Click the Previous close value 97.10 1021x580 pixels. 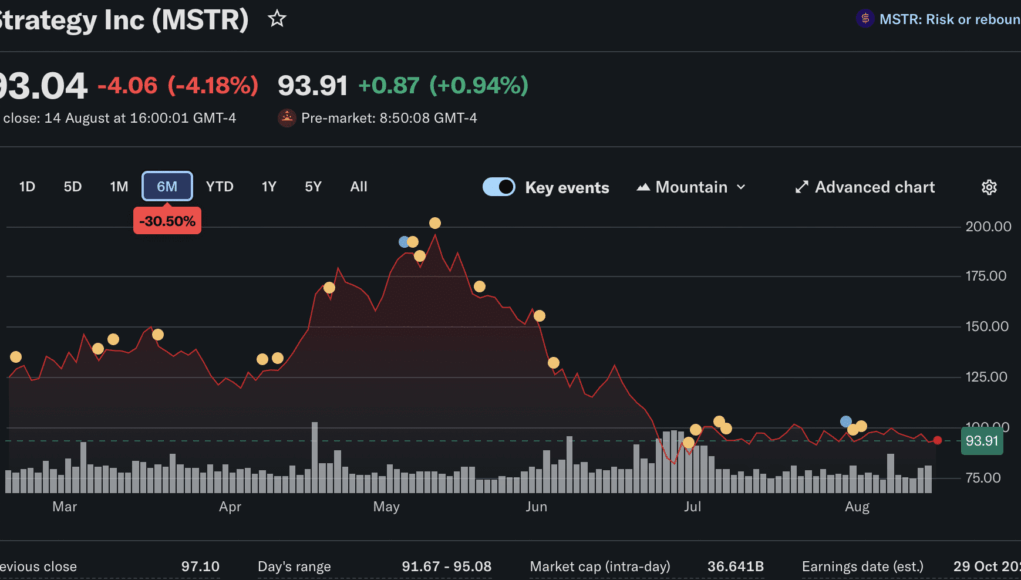pyautogui.click(x=200, y=566)
